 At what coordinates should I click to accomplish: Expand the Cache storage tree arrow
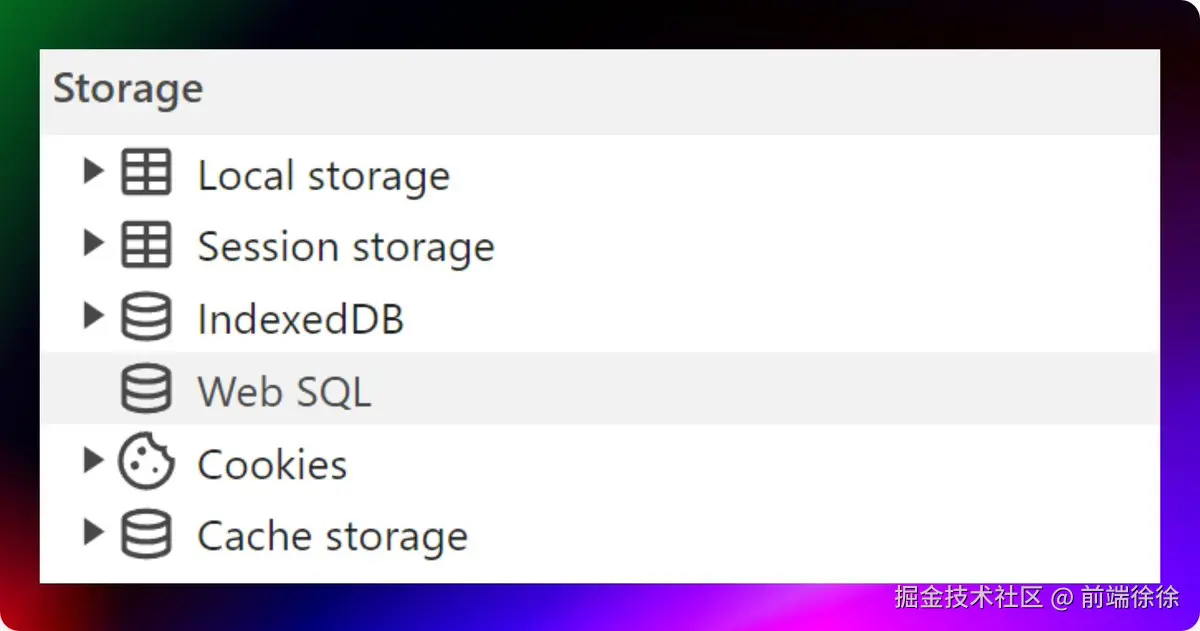tap(93, 533)
